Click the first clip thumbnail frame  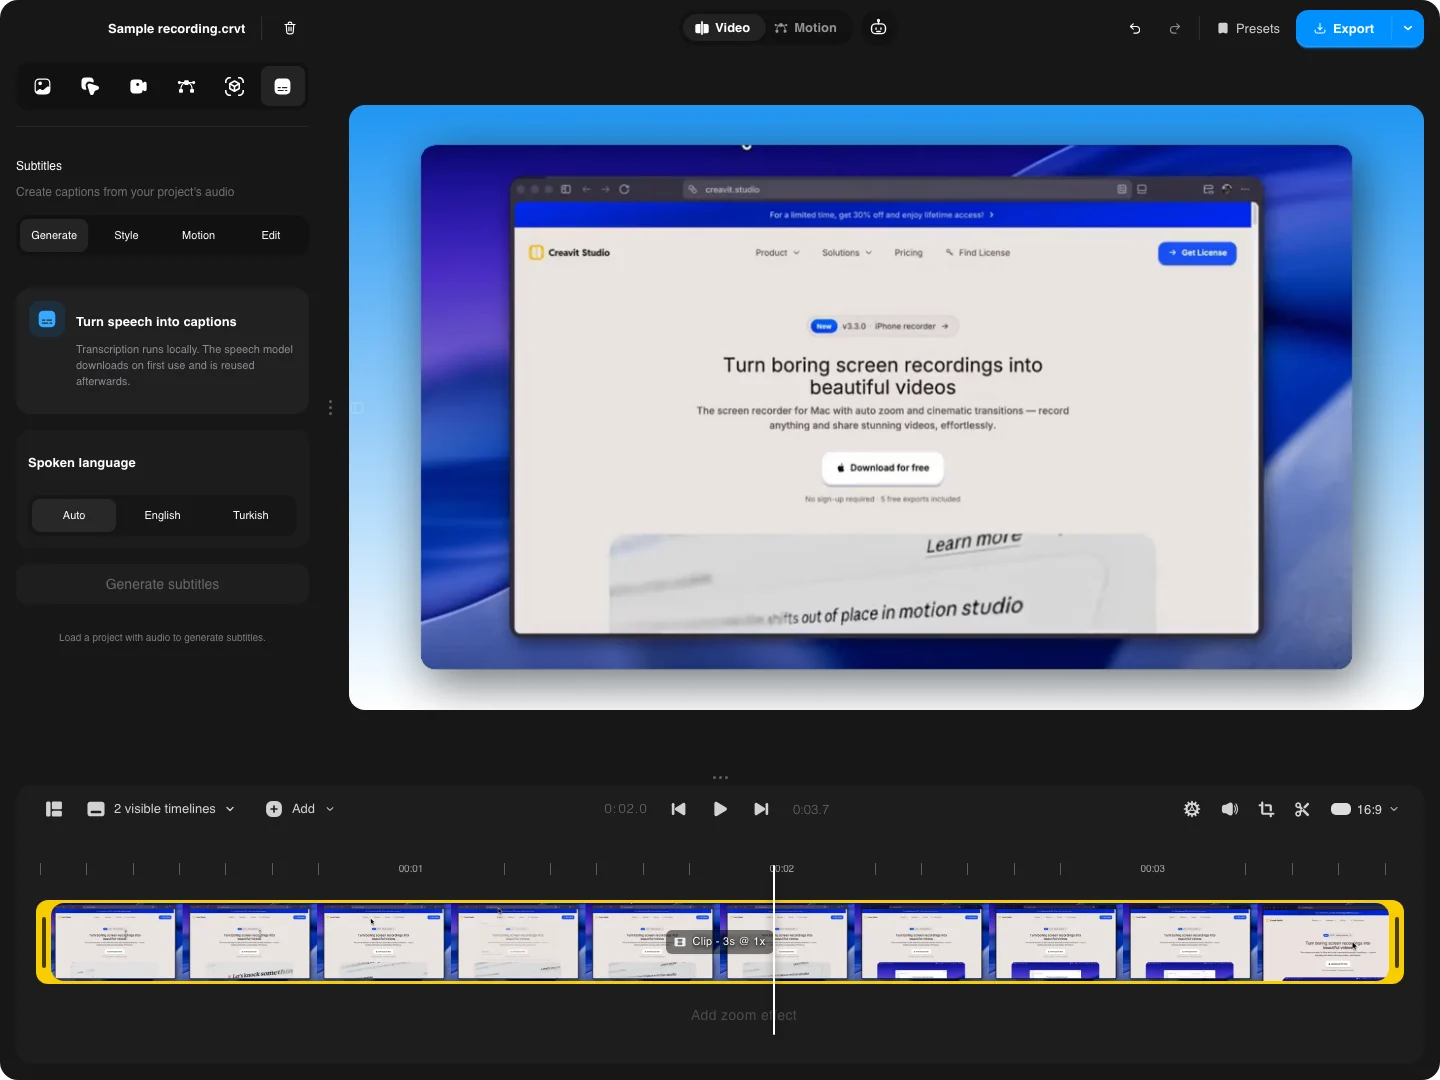coord(114,942)
